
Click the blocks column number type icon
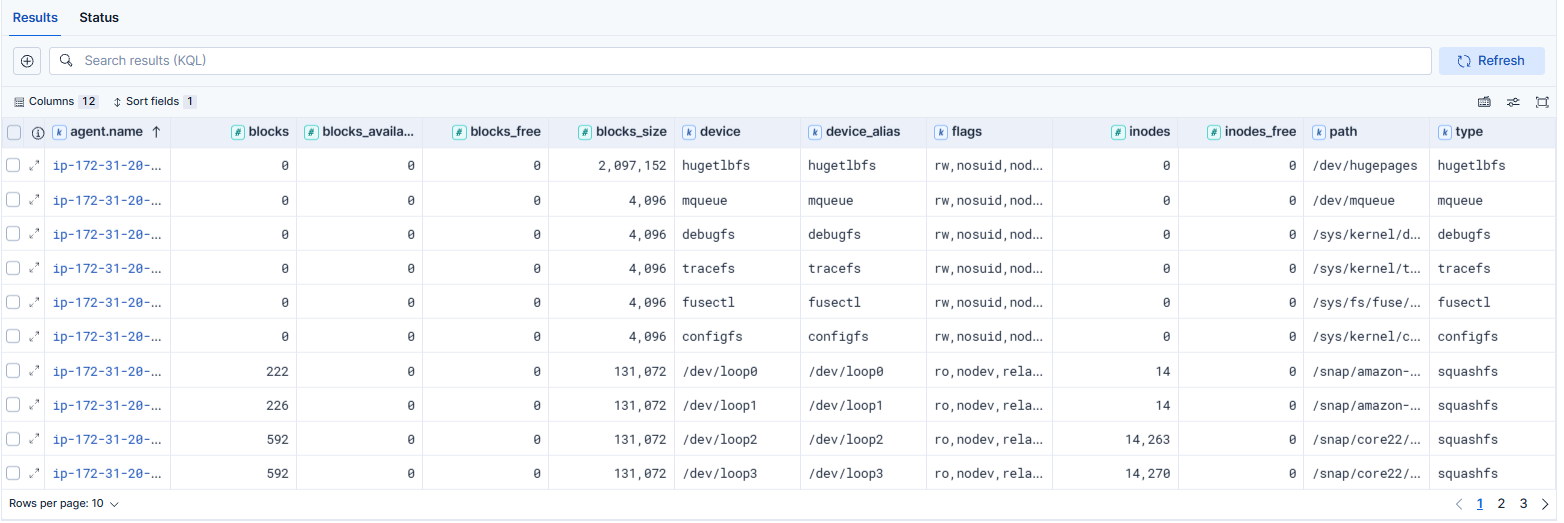[239, 132]
